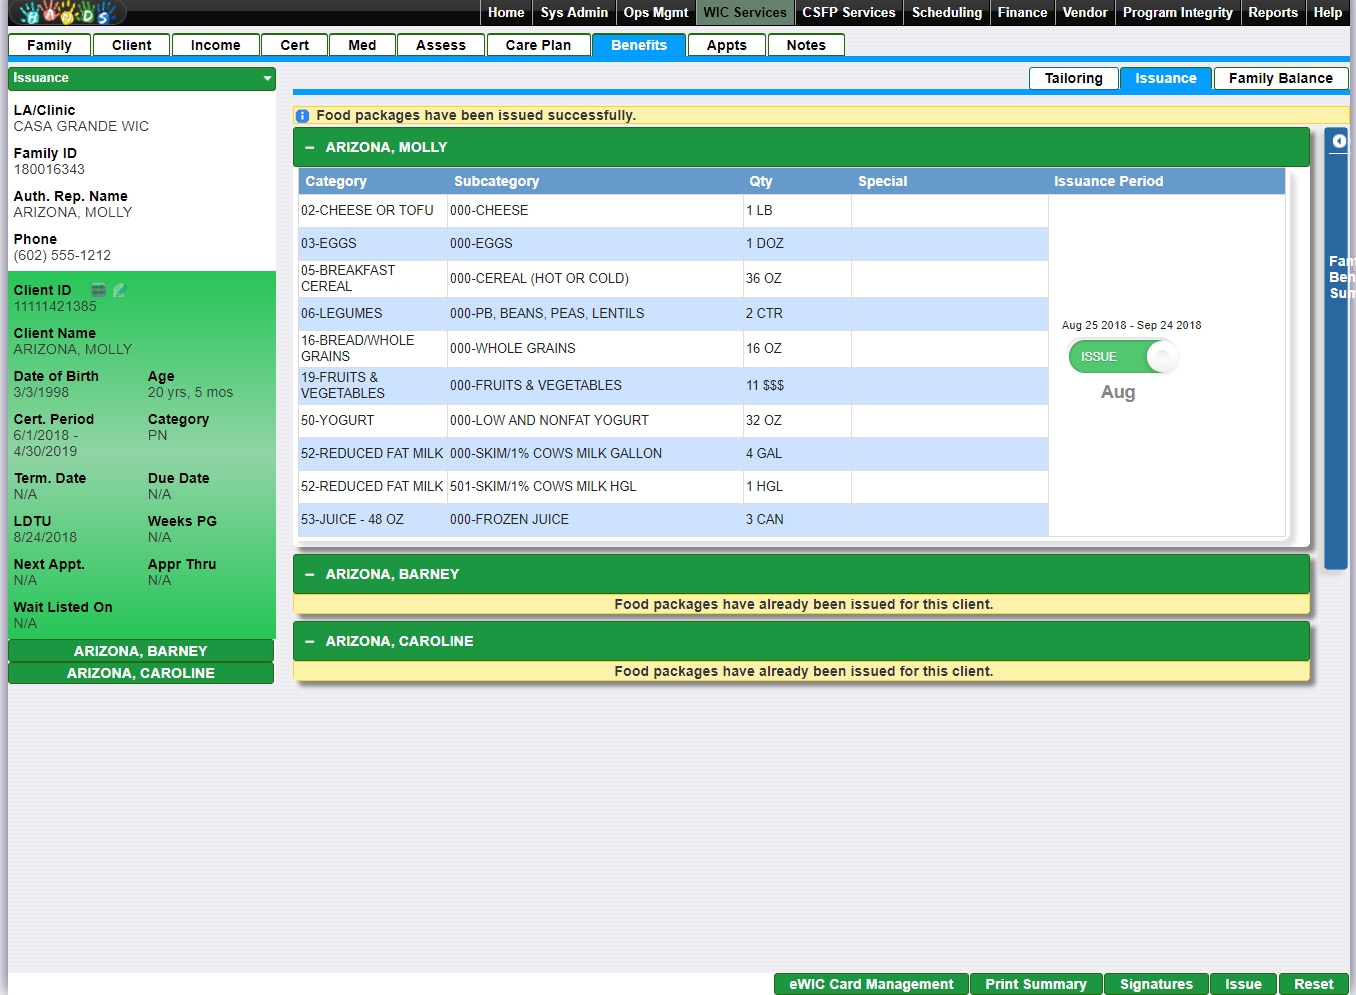This screenshot has height=995, width=1356.
Task: Toggle the ISSUE switch for Aug period
Action: coord(1122,357)
